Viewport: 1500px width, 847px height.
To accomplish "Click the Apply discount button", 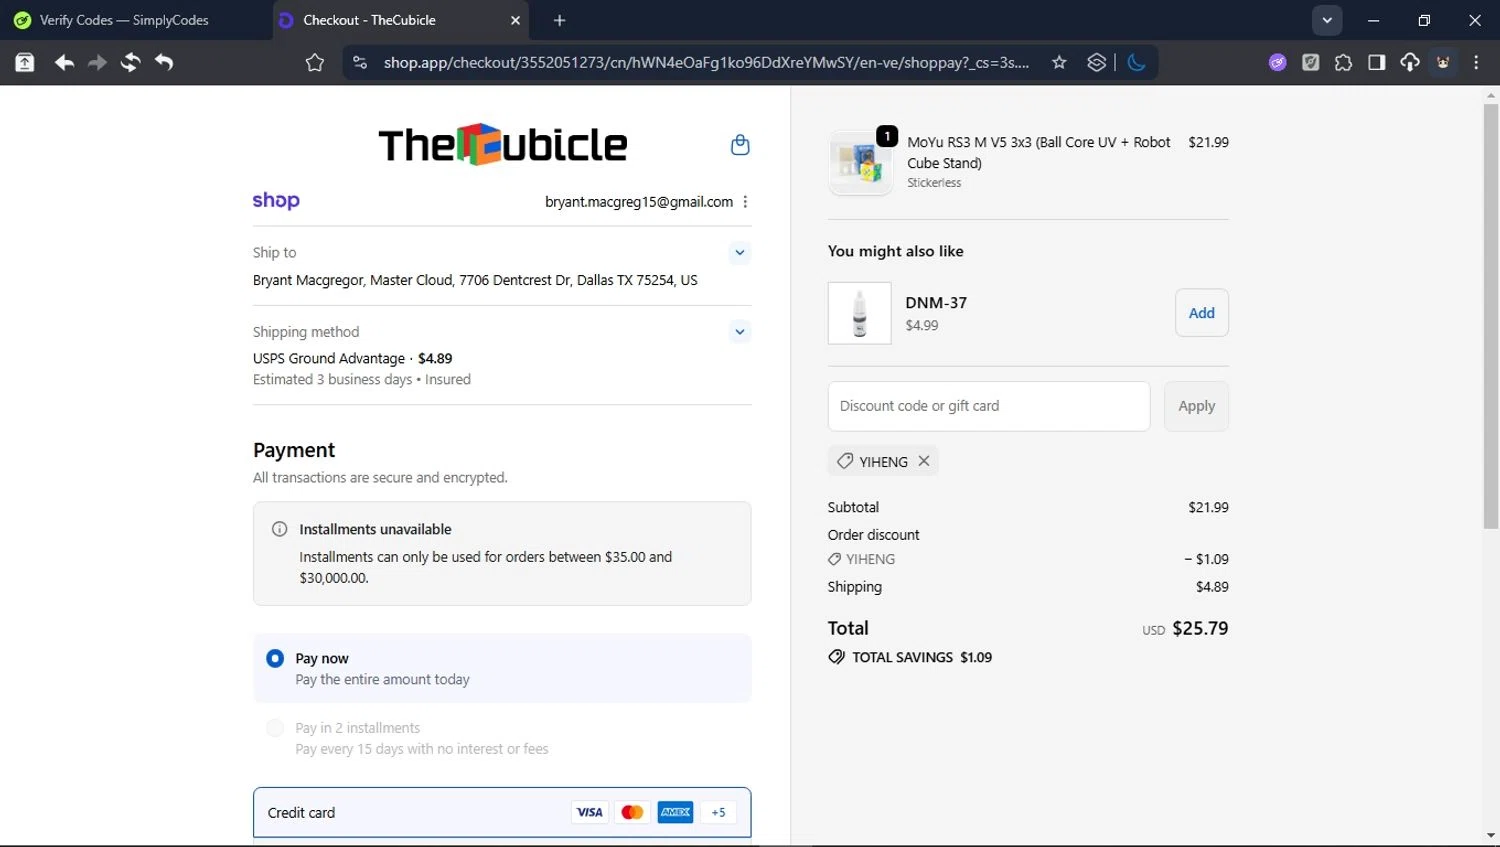I will [x=1196, y=406].
